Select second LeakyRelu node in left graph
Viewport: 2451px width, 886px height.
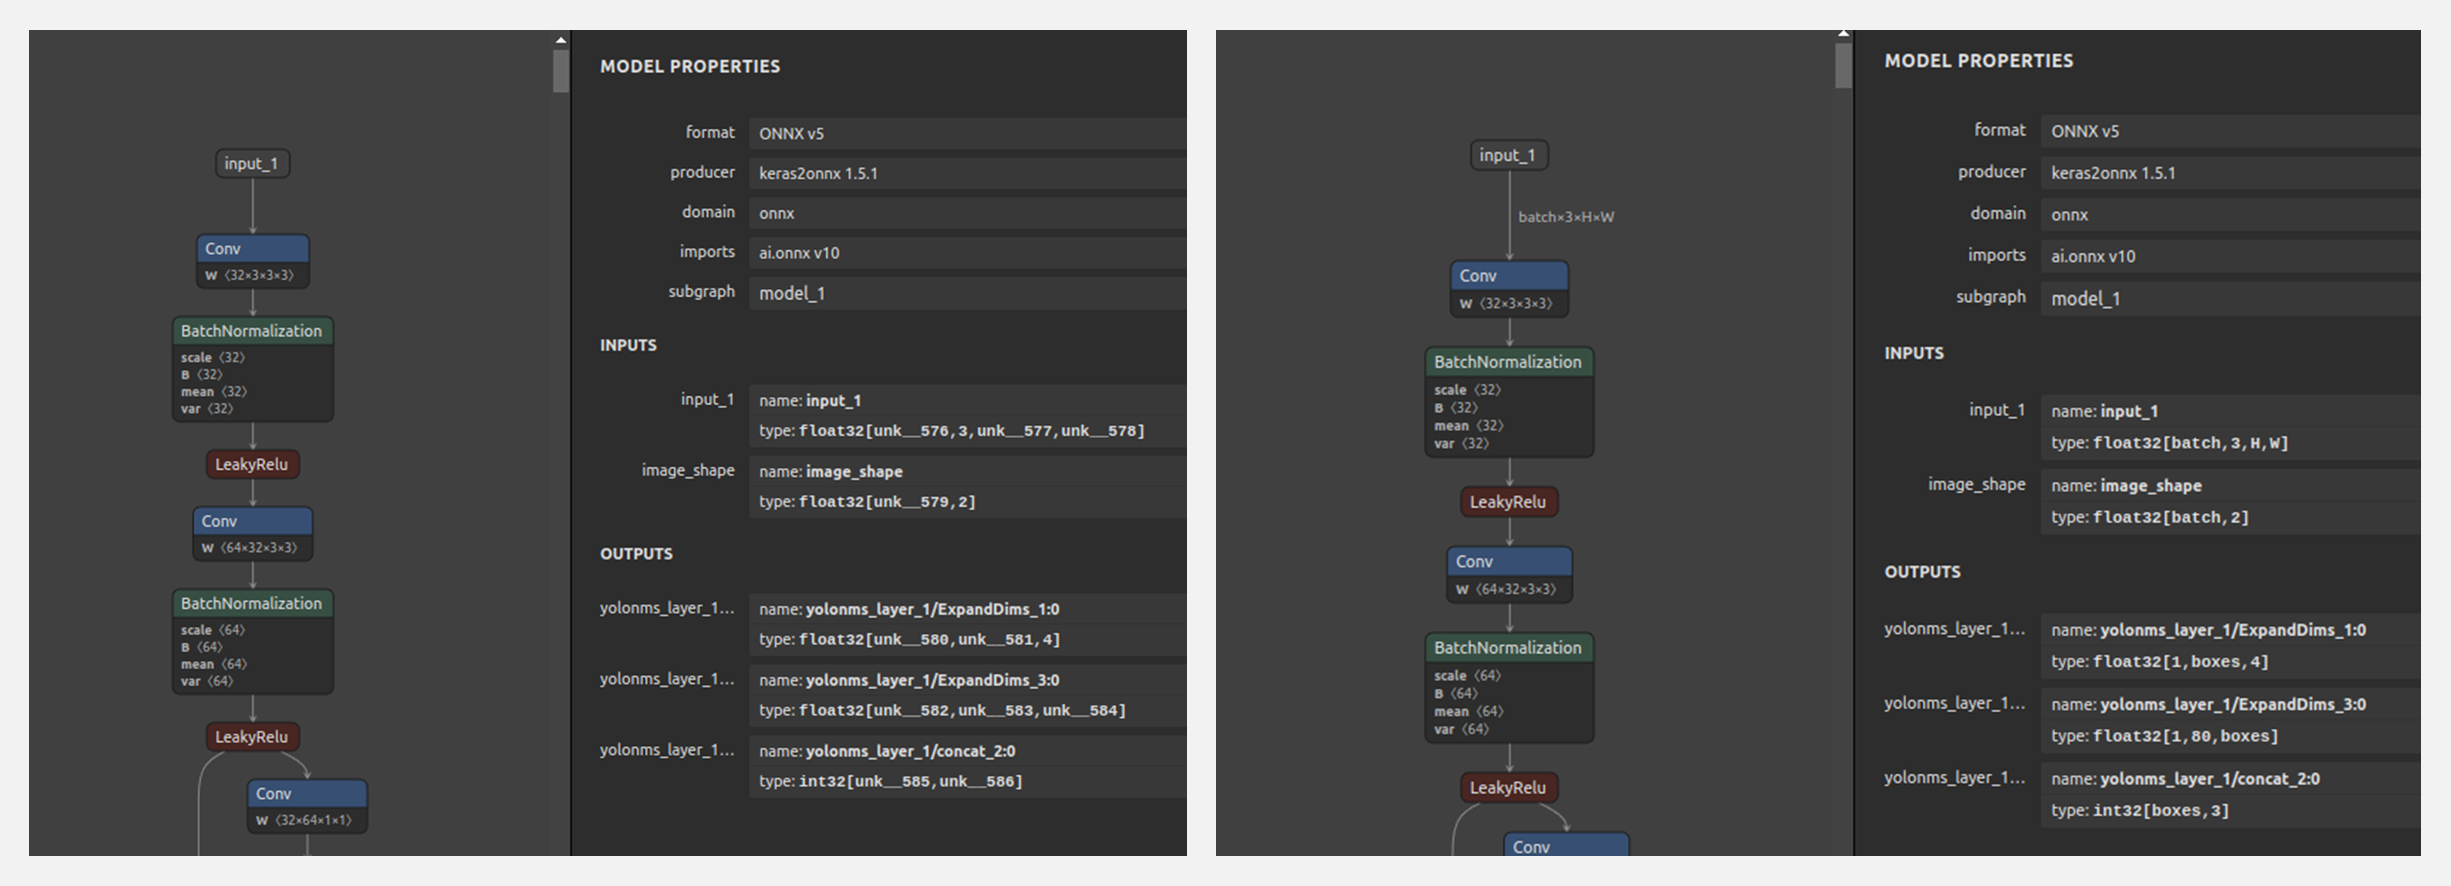[x=252, y=737]
